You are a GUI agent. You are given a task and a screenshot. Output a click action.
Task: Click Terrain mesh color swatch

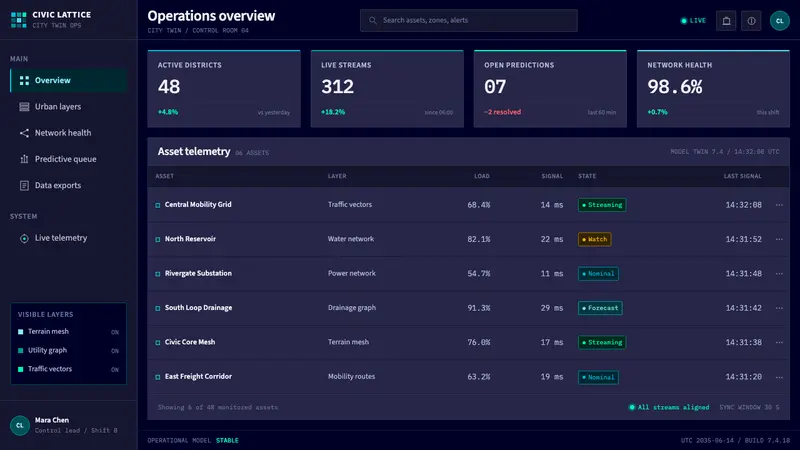20,332
